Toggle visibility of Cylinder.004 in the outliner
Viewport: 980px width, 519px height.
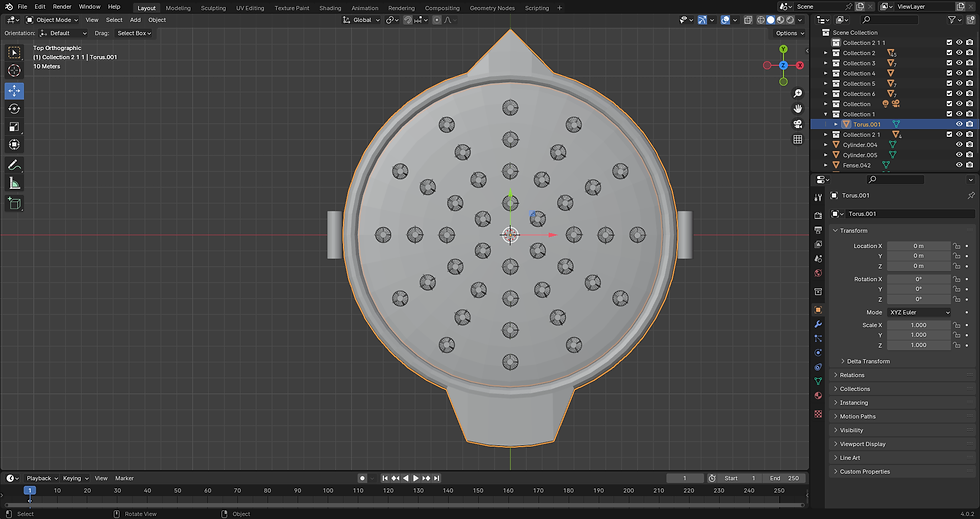click(x=958, y=145)
